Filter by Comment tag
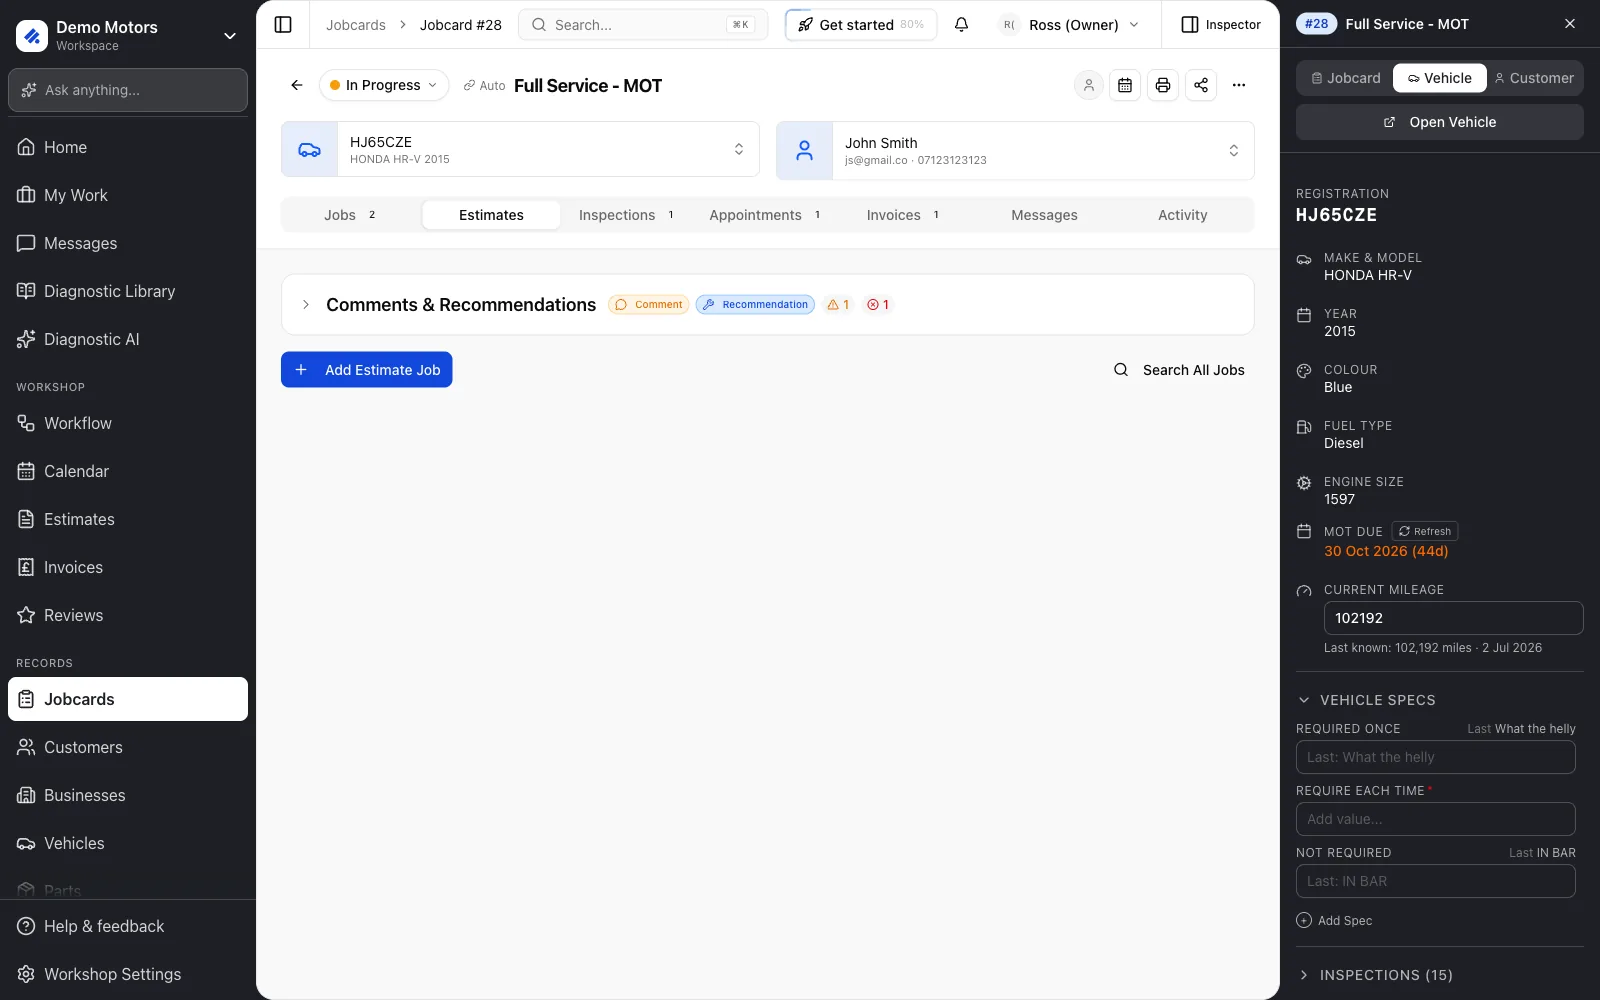 click(x=649, y=305)
